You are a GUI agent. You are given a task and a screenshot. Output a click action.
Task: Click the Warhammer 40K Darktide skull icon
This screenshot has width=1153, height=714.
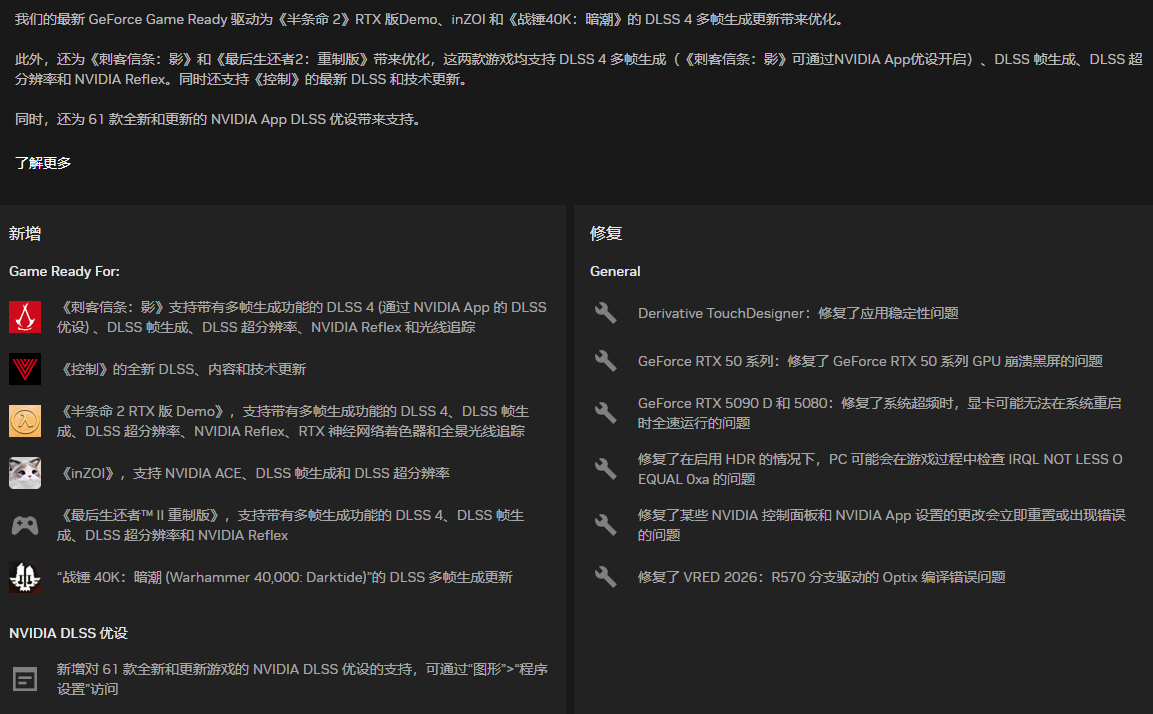[24, 577]
